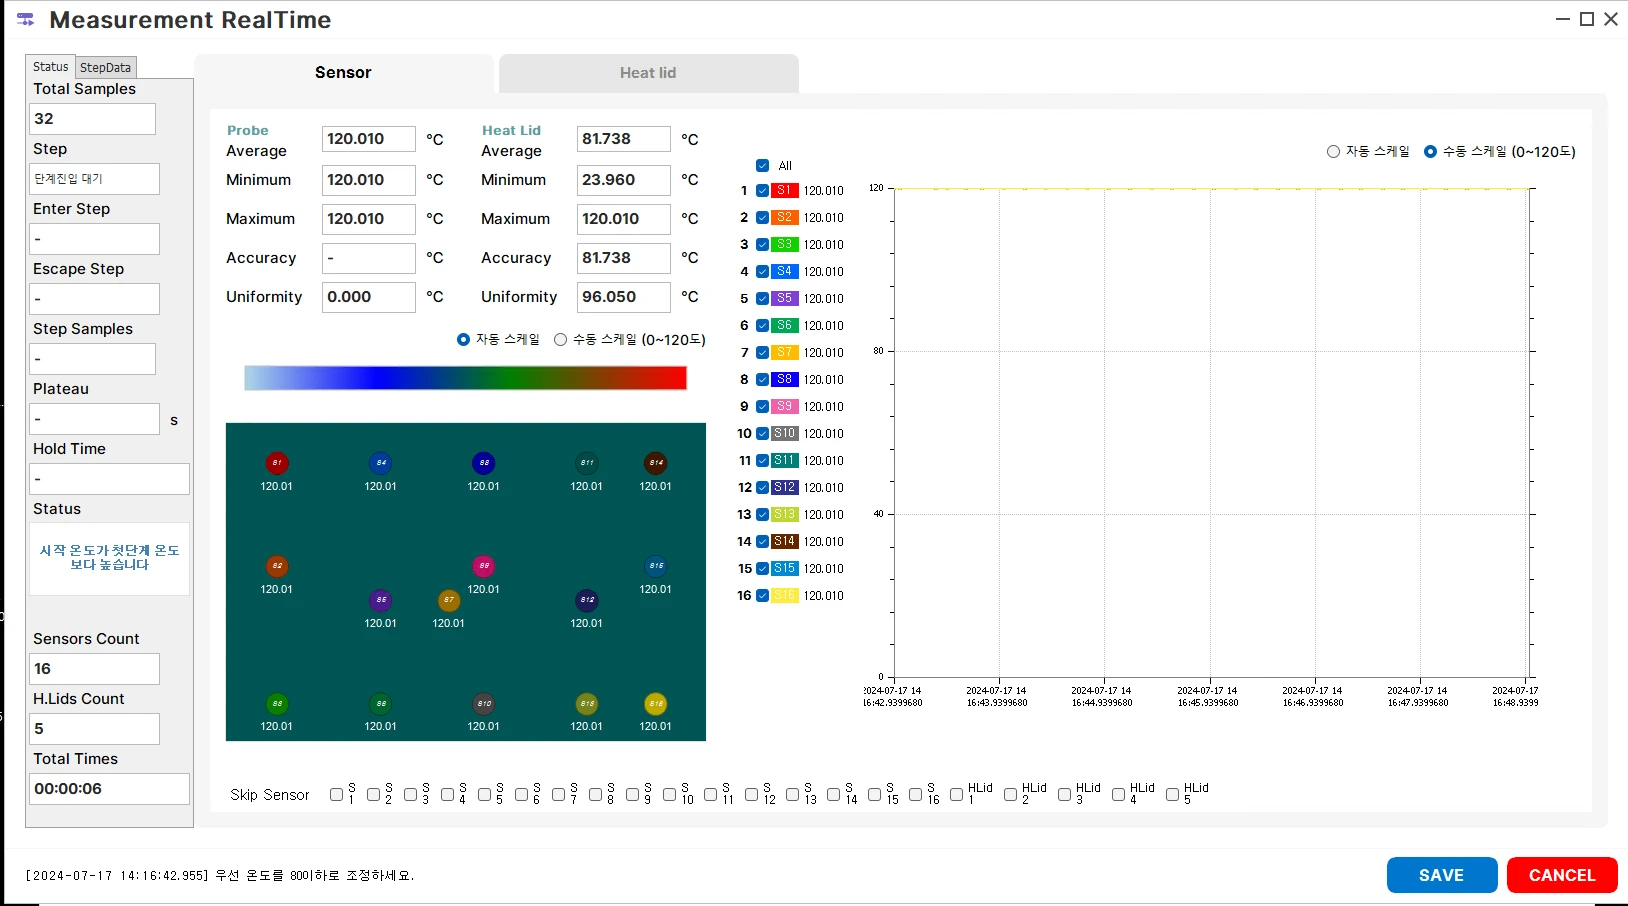This screenshot has width=1628, height=906.
Task: Enable the Skip Sensor HLid 3 checkbox
Action: [1065, 795]
